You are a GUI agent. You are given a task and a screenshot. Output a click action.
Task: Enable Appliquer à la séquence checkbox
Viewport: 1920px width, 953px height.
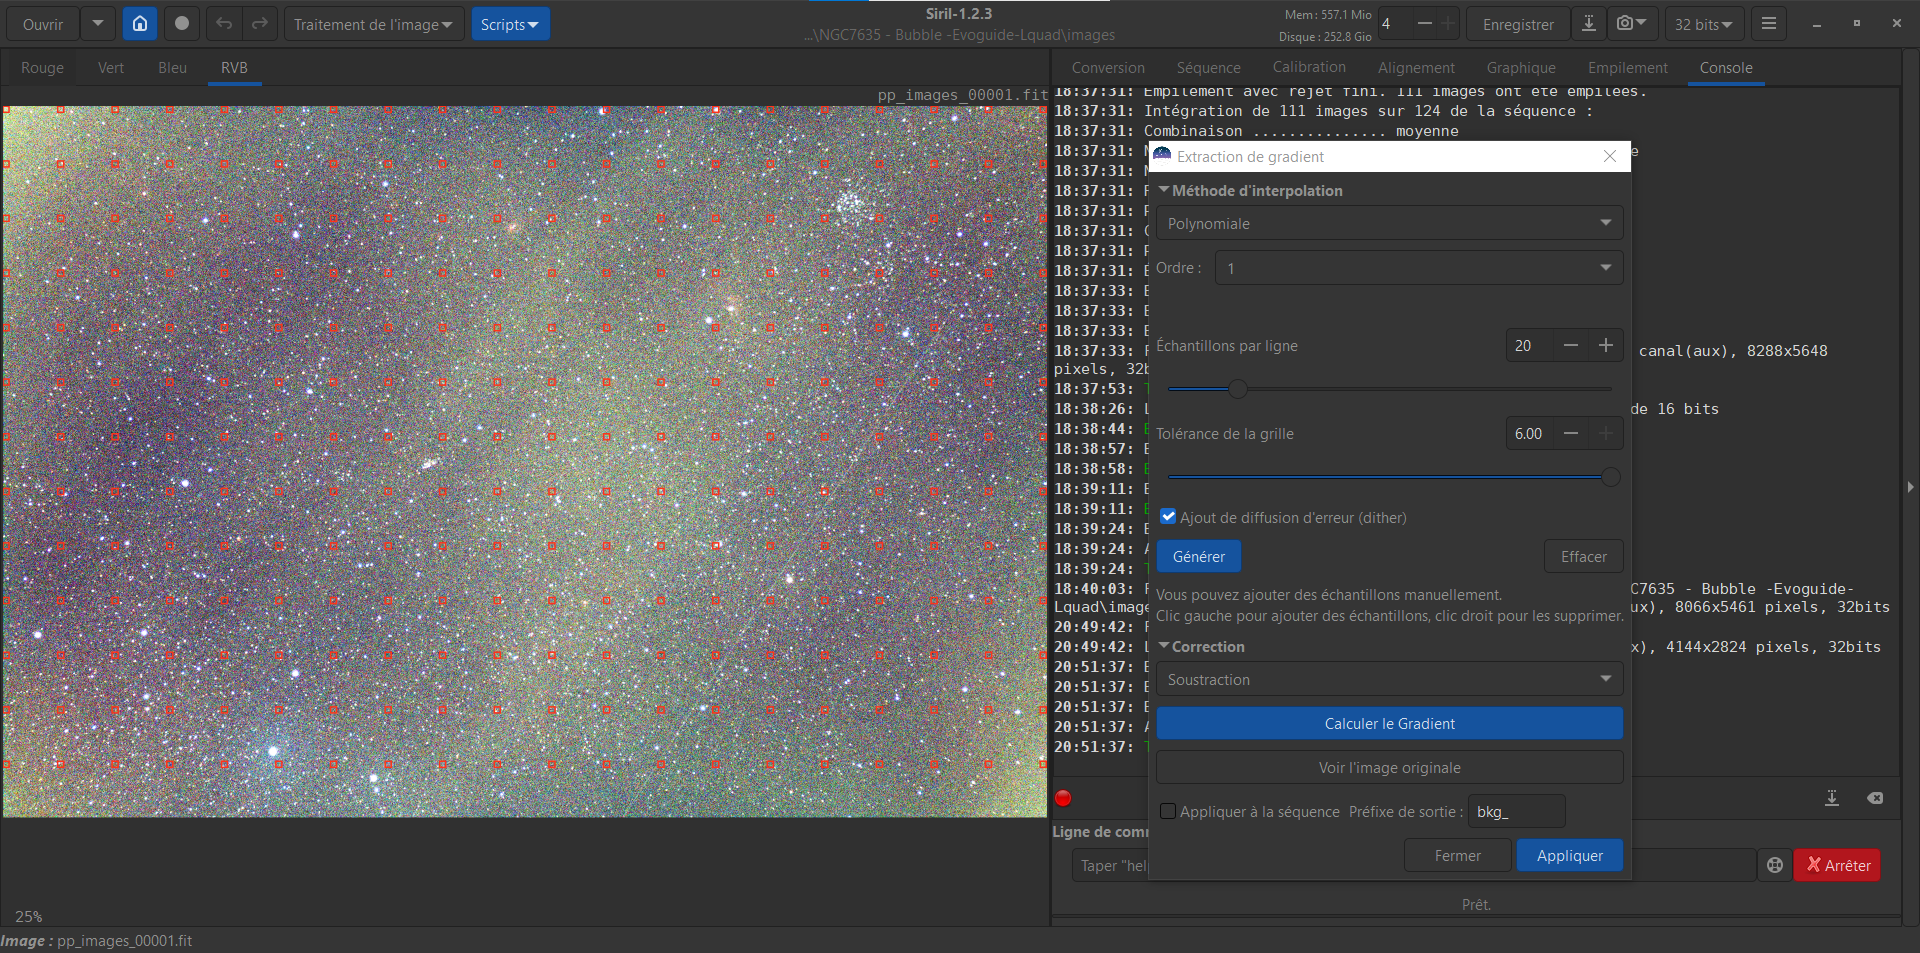click(x=1168, y=811)
